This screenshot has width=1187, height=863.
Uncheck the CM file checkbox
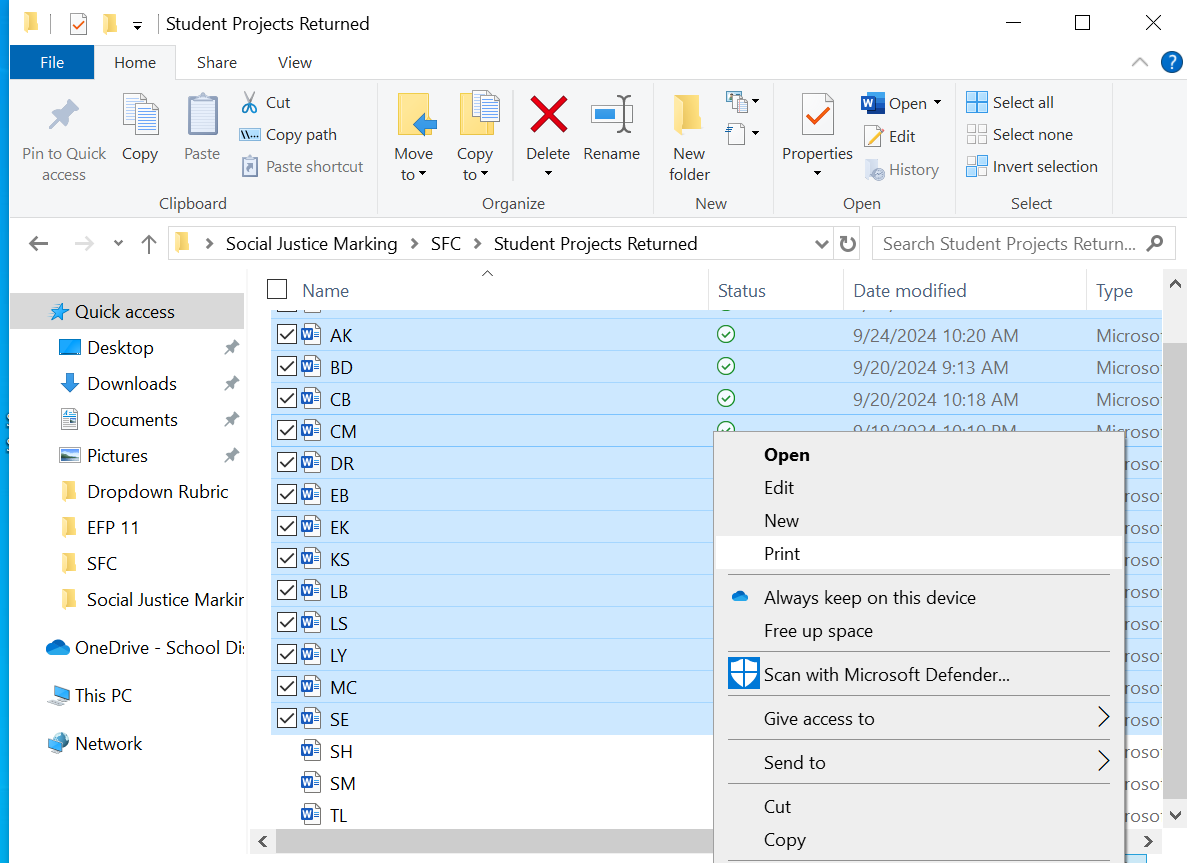click(x=287, y=431)
